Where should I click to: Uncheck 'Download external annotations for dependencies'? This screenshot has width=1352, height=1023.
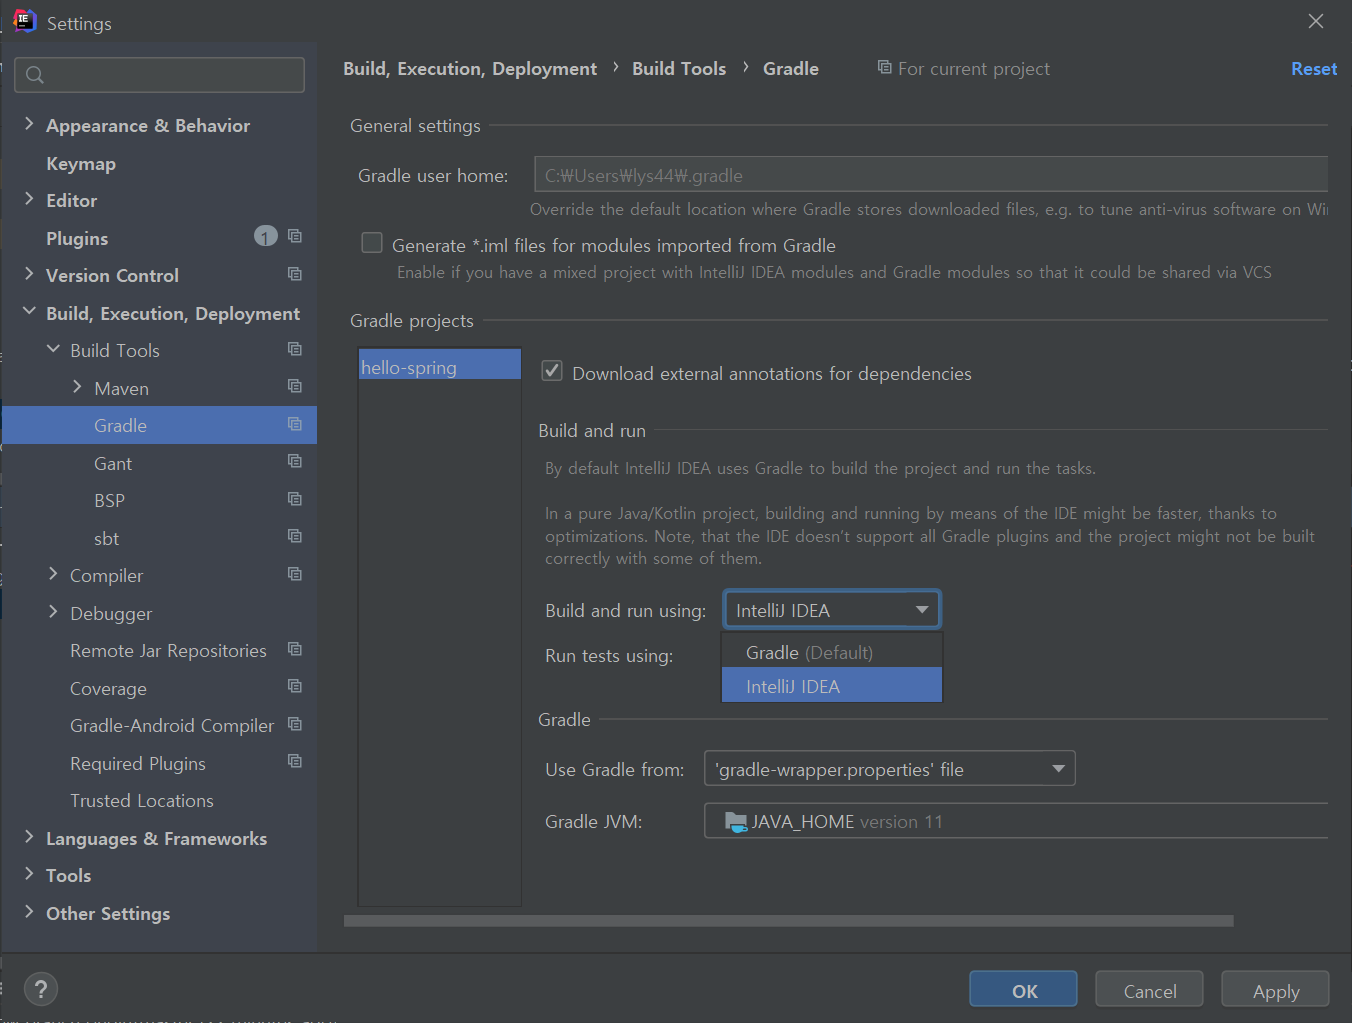[551, 370]
